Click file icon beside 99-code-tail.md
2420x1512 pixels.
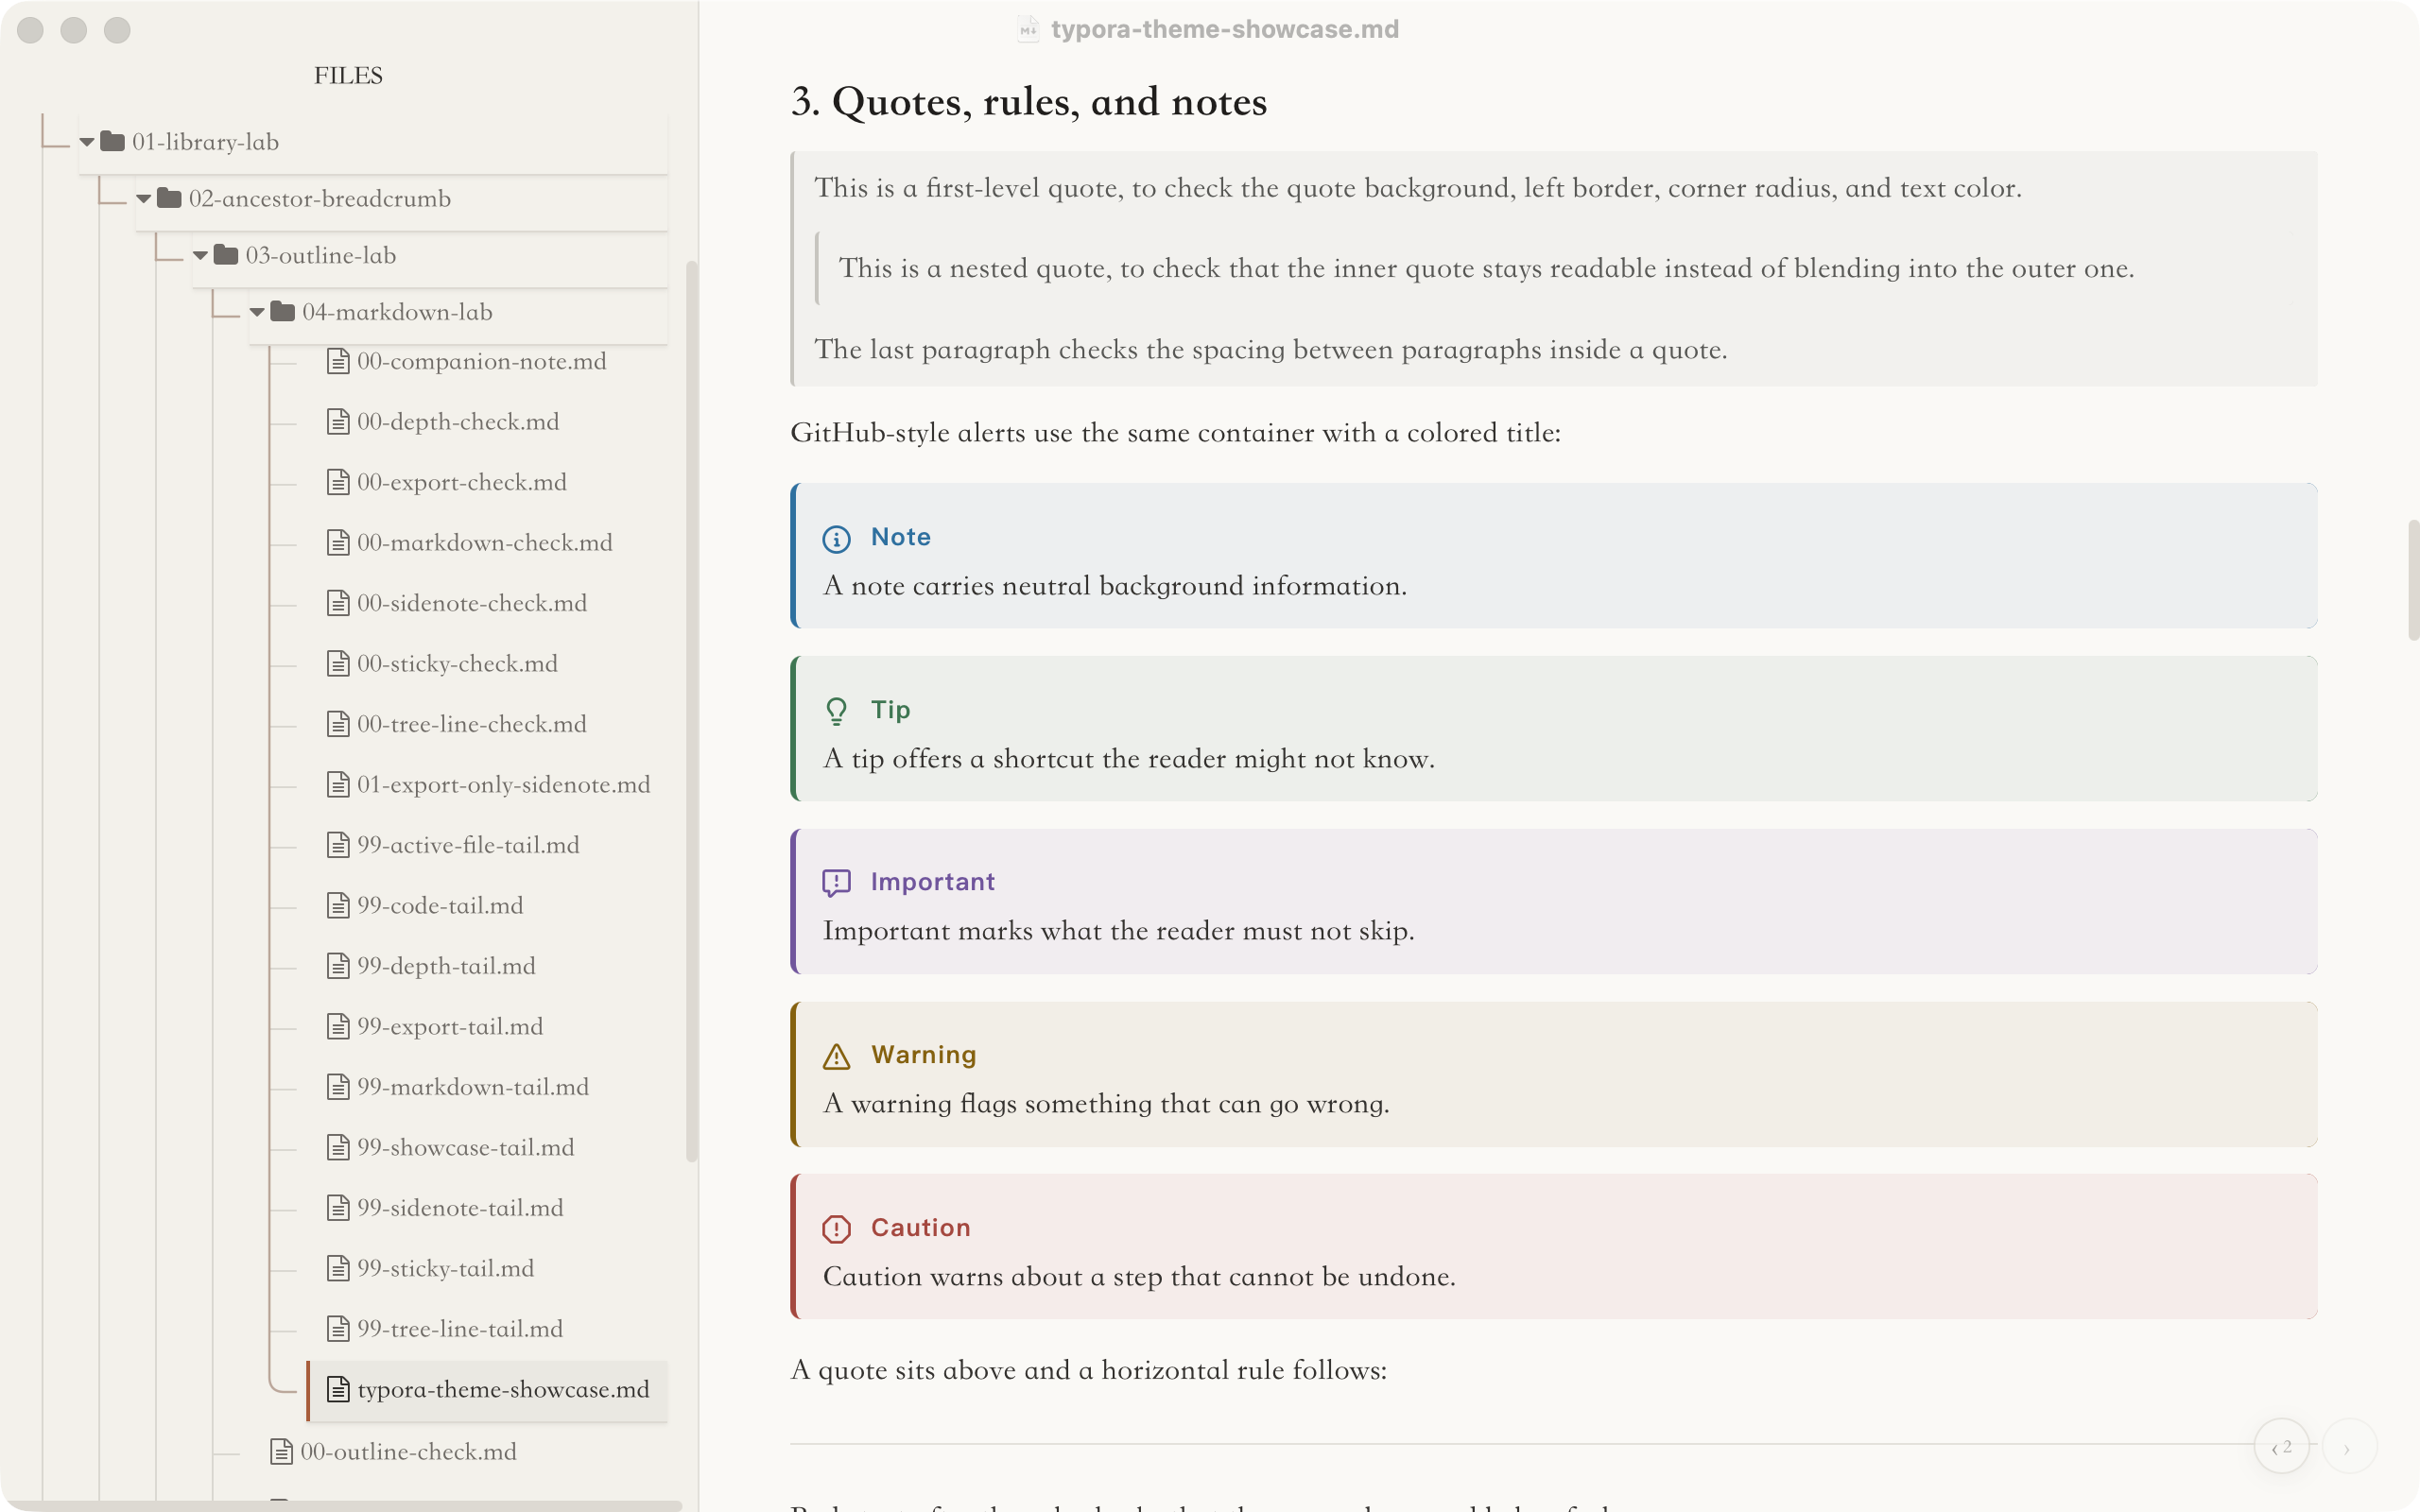point(338,905)
